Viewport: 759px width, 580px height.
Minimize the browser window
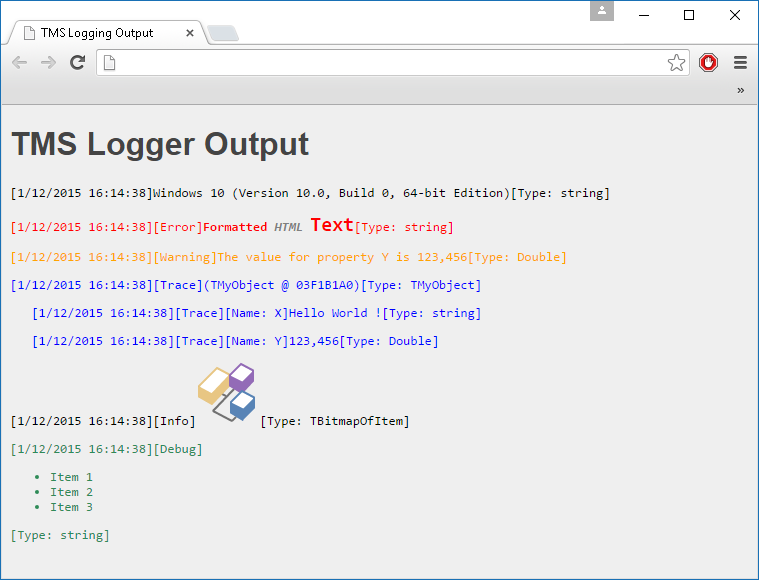643,15
